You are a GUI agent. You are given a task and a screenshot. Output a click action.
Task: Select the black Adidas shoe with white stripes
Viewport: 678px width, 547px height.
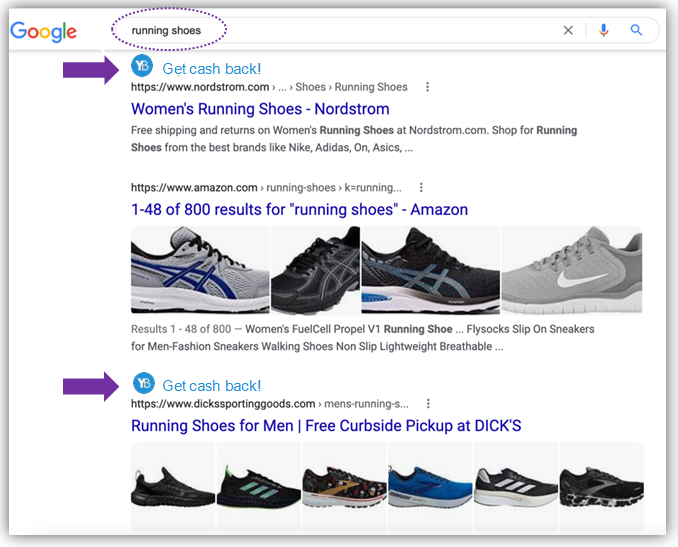tap(516, 486)
